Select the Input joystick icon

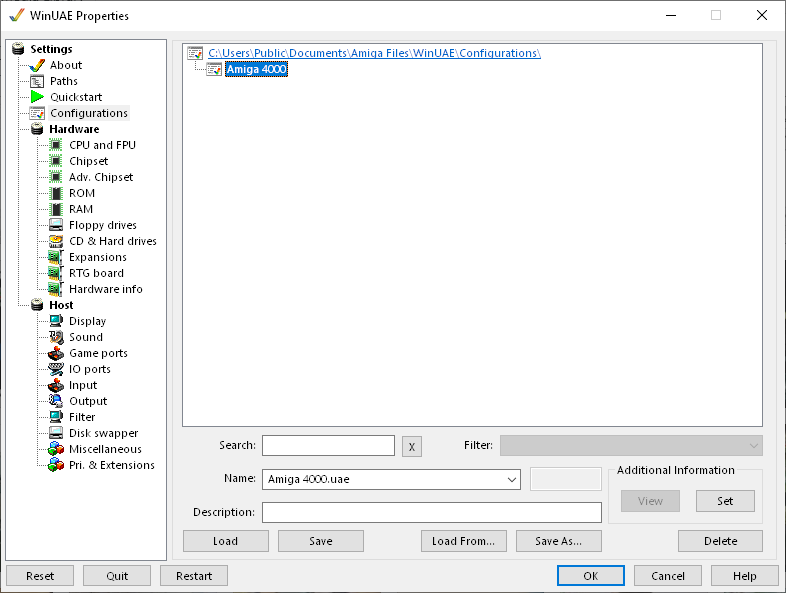coord(56,385)
